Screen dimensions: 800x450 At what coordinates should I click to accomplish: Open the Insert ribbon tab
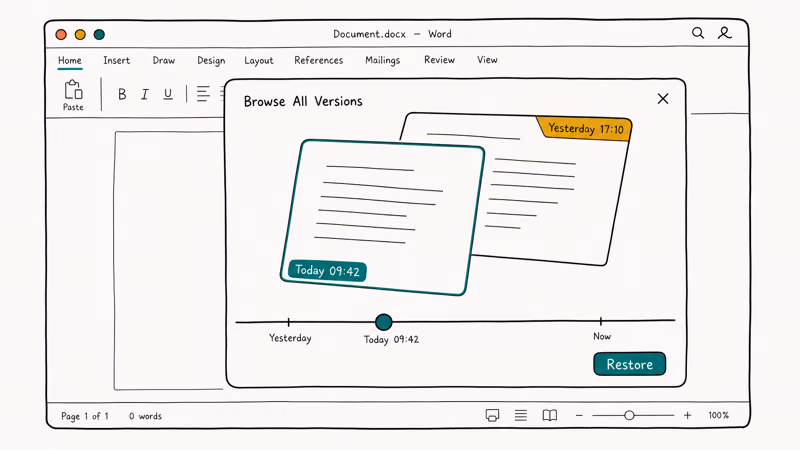pos(116,60)
